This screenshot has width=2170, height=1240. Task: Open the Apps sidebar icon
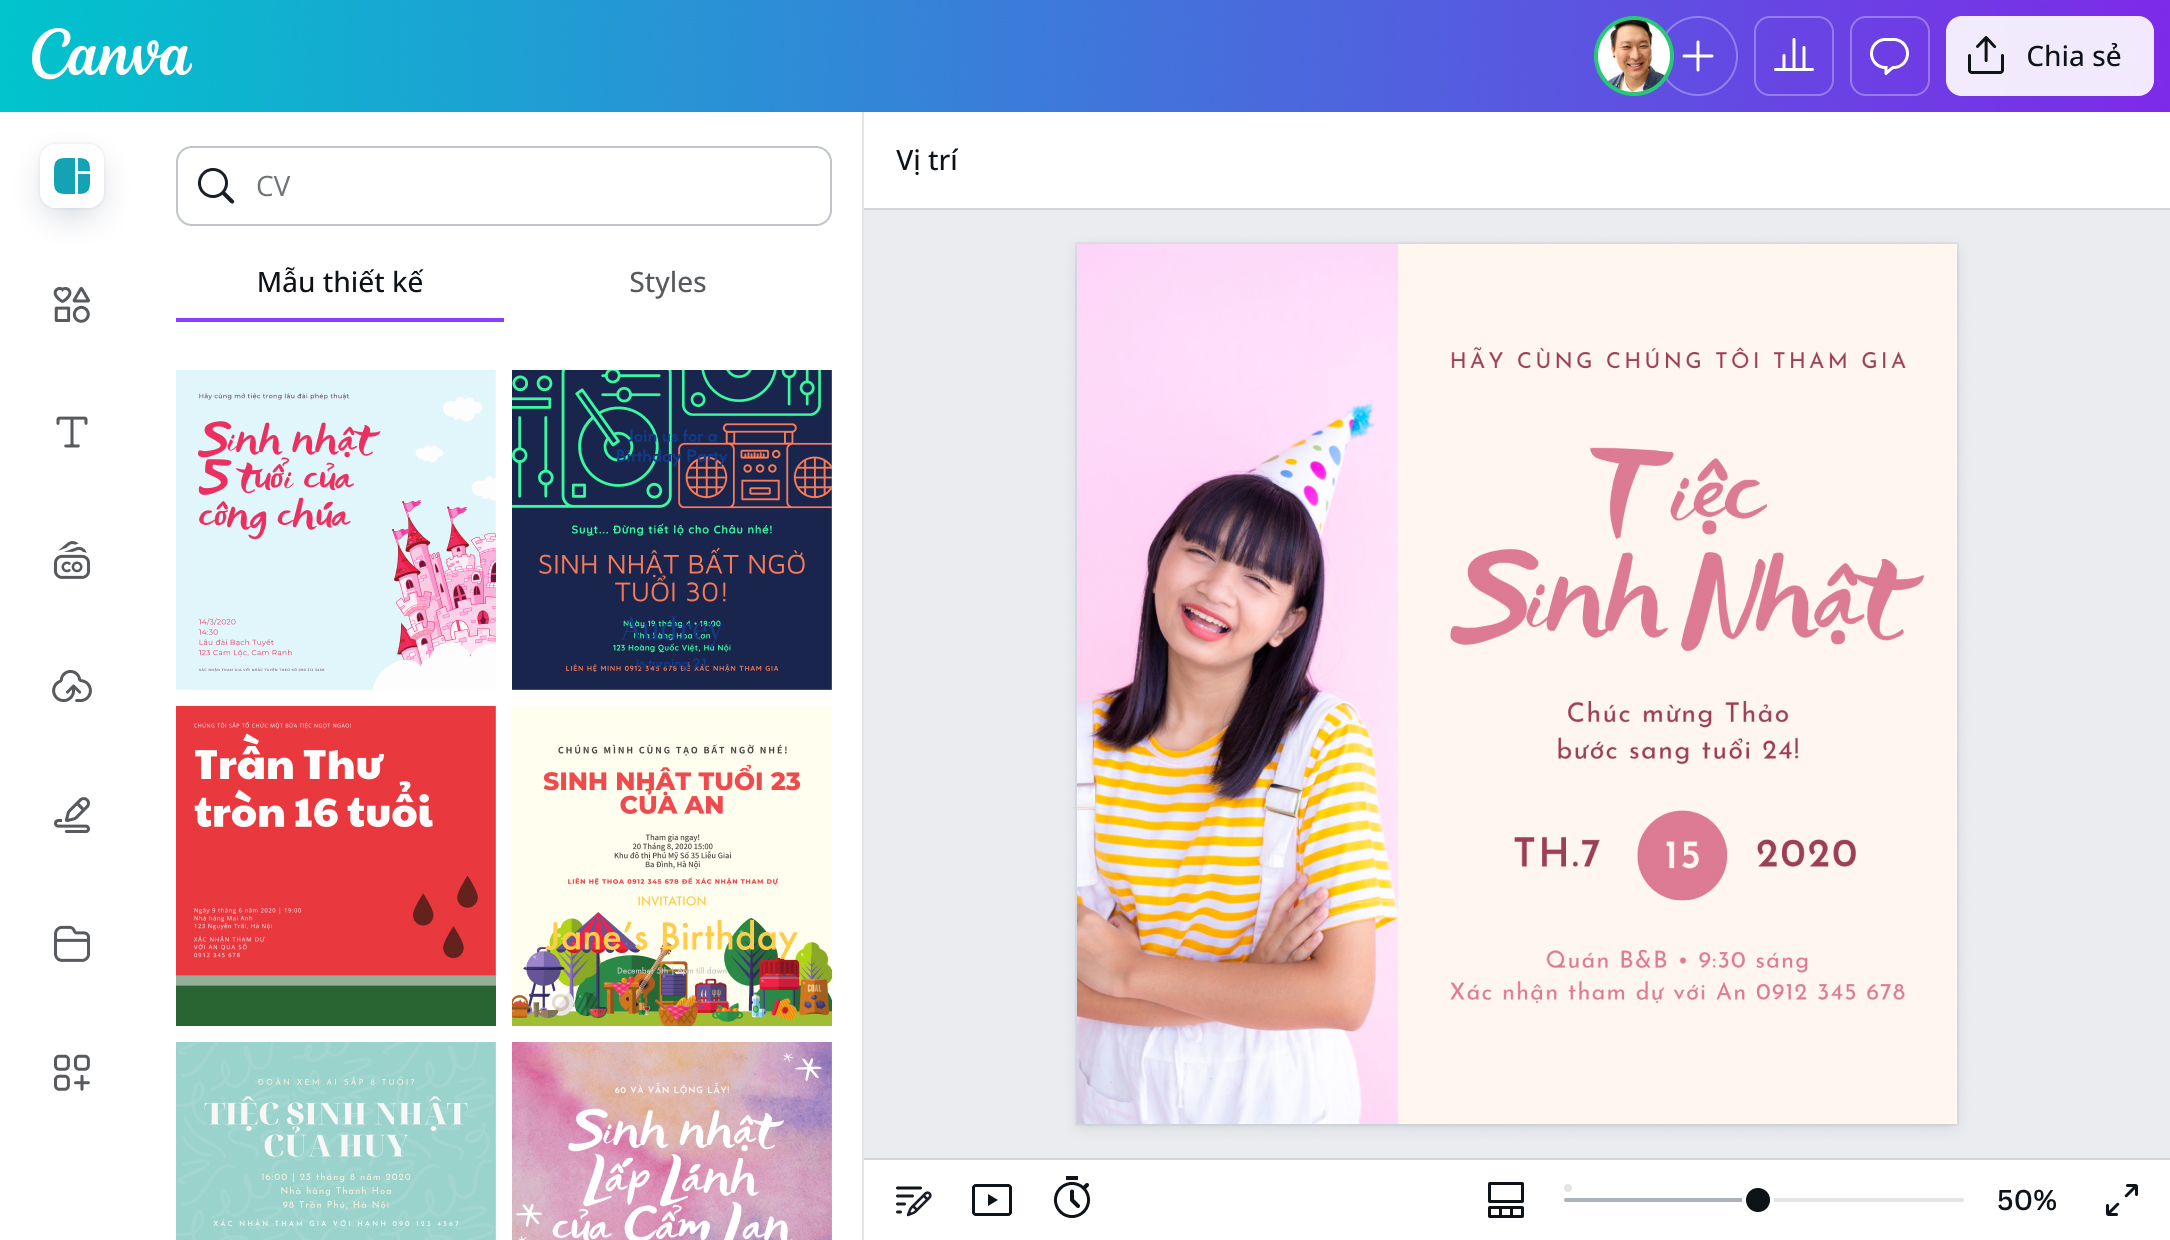pyautogui.click(x=72, y=1072)
